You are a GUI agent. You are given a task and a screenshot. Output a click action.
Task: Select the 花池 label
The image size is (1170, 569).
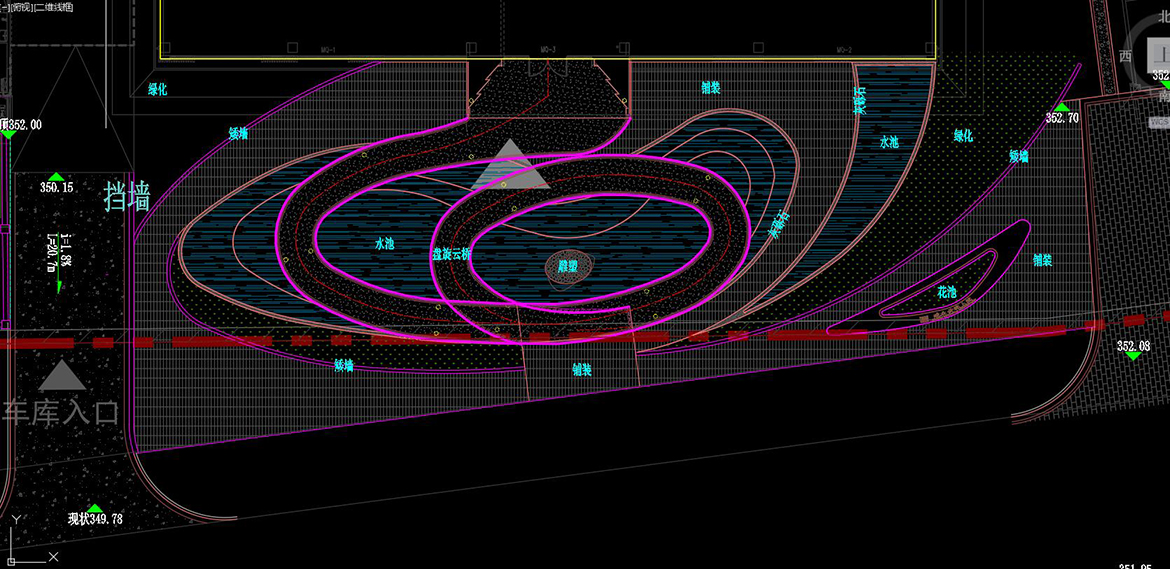[x=947, y=293]
